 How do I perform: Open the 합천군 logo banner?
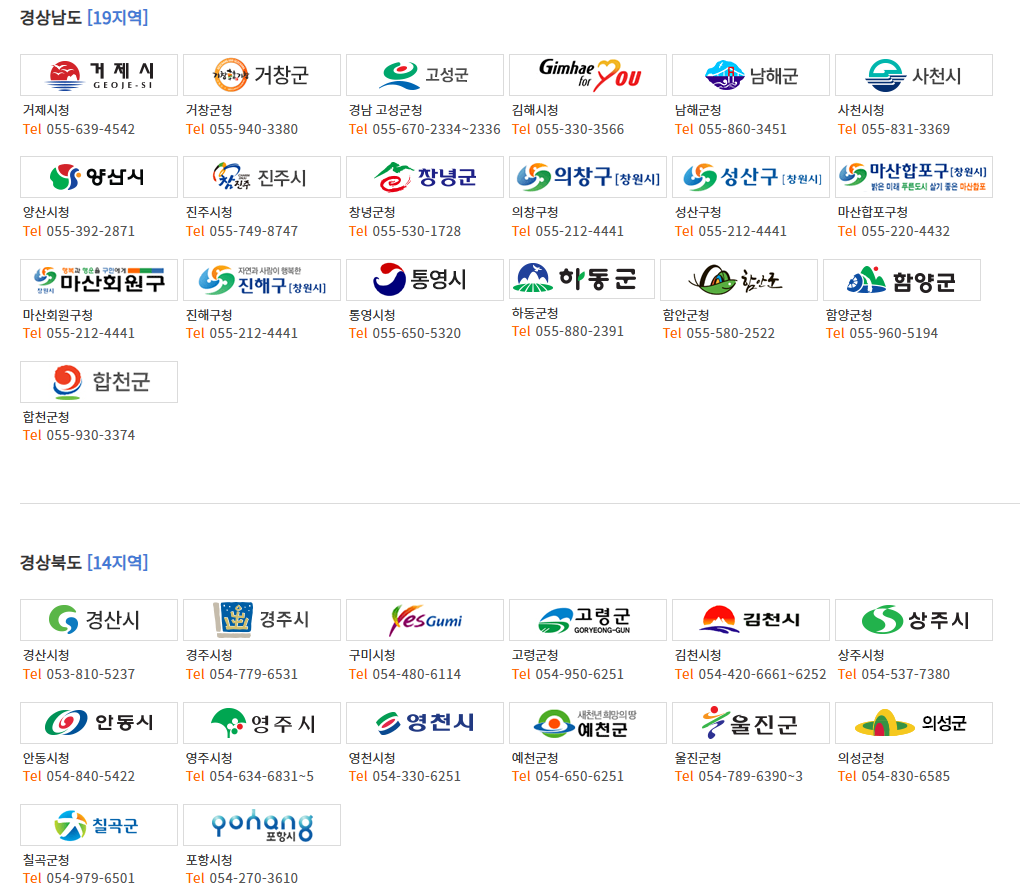(99, 382)
